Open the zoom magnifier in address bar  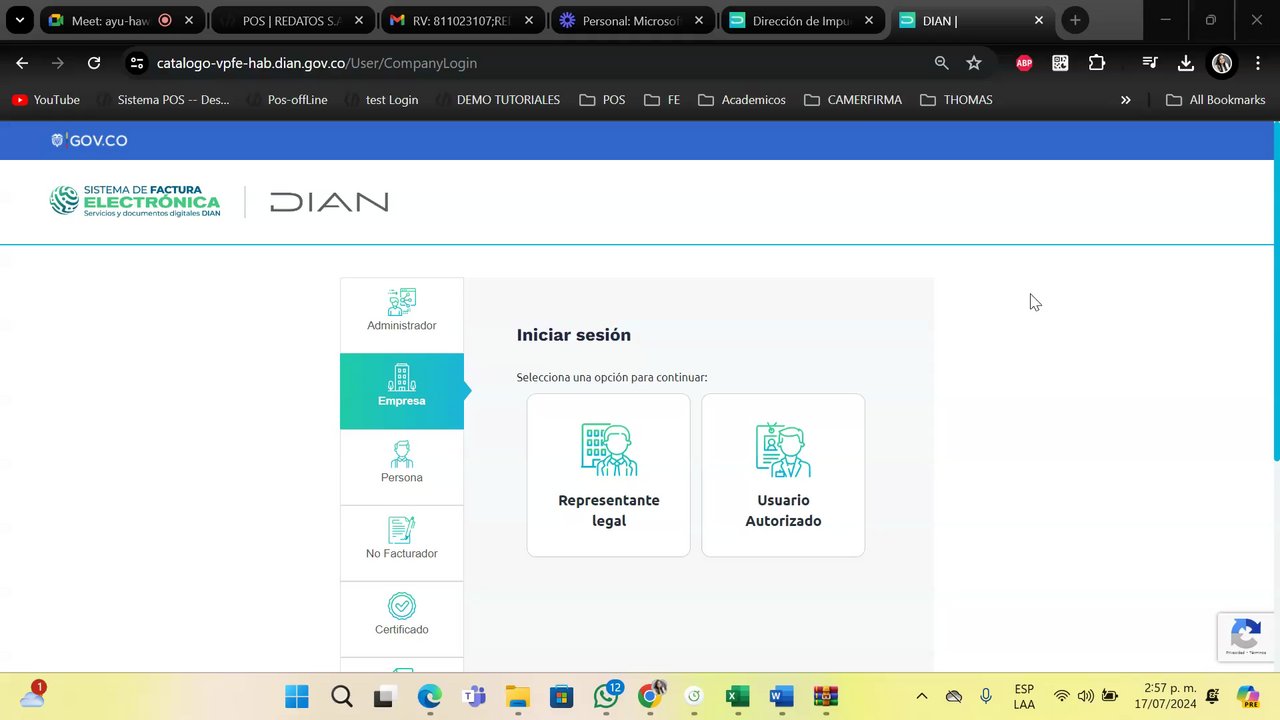coord(941,63)
